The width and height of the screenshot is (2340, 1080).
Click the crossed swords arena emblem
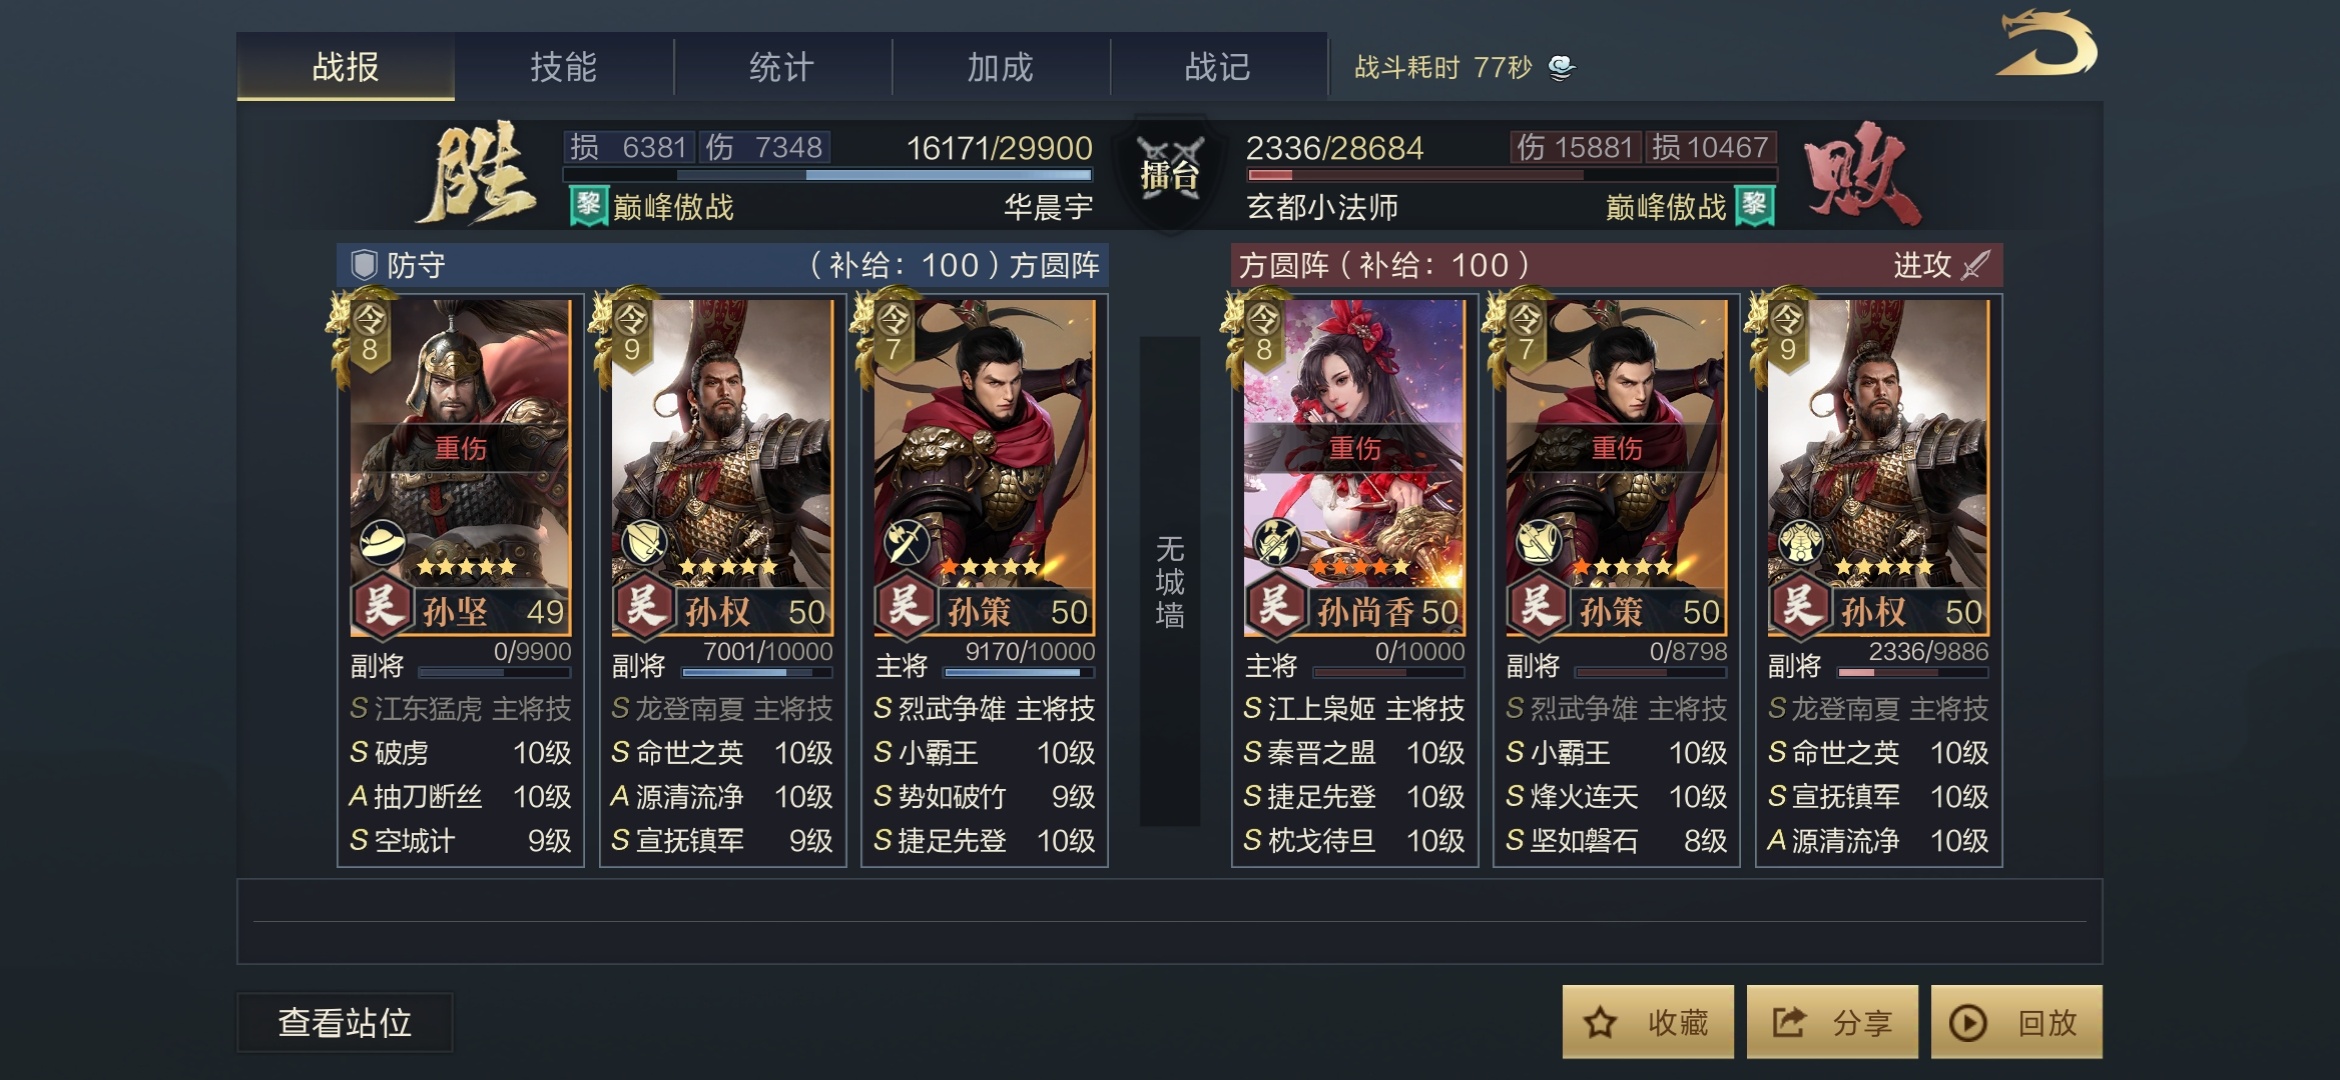tap(1170, 173)
